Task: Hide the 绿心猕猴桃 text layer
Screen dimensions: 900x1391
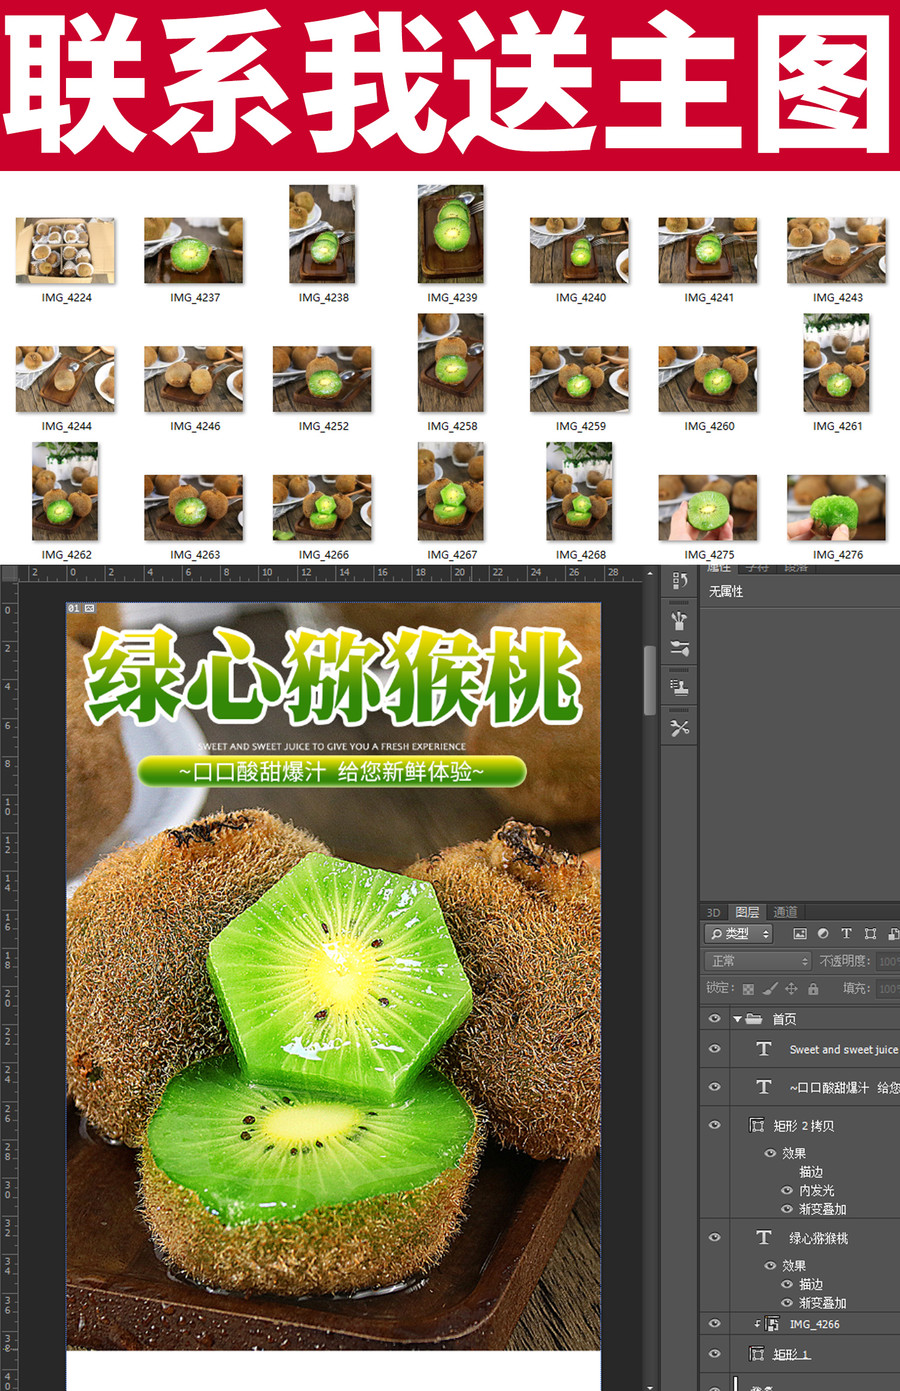Action: click(x=714, y=1238)
